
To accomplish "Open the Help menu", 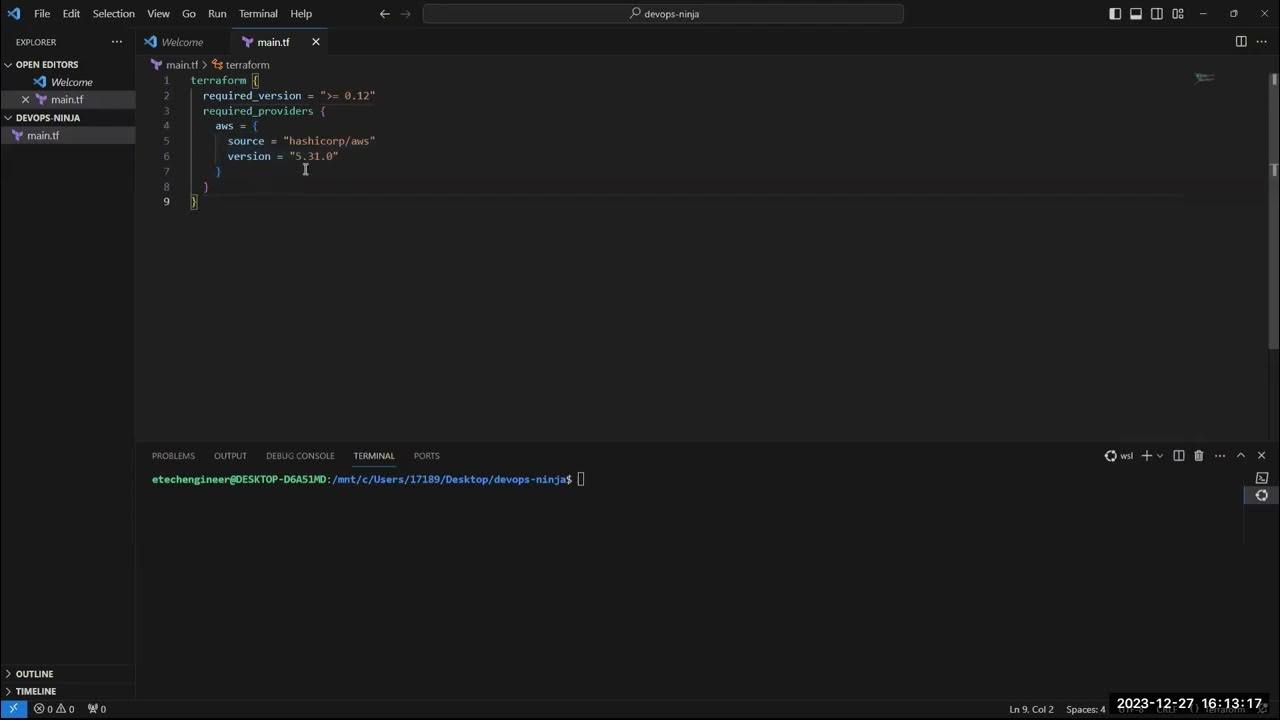I will [x=301, y=14].
